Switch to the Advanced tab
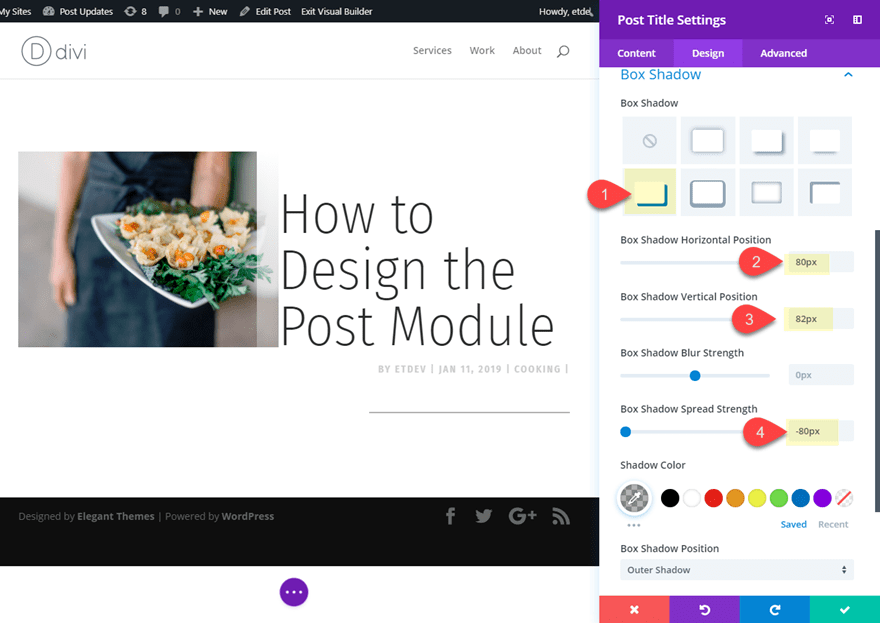The height and width of the screenshot is (623, 880). click(783, 53)
